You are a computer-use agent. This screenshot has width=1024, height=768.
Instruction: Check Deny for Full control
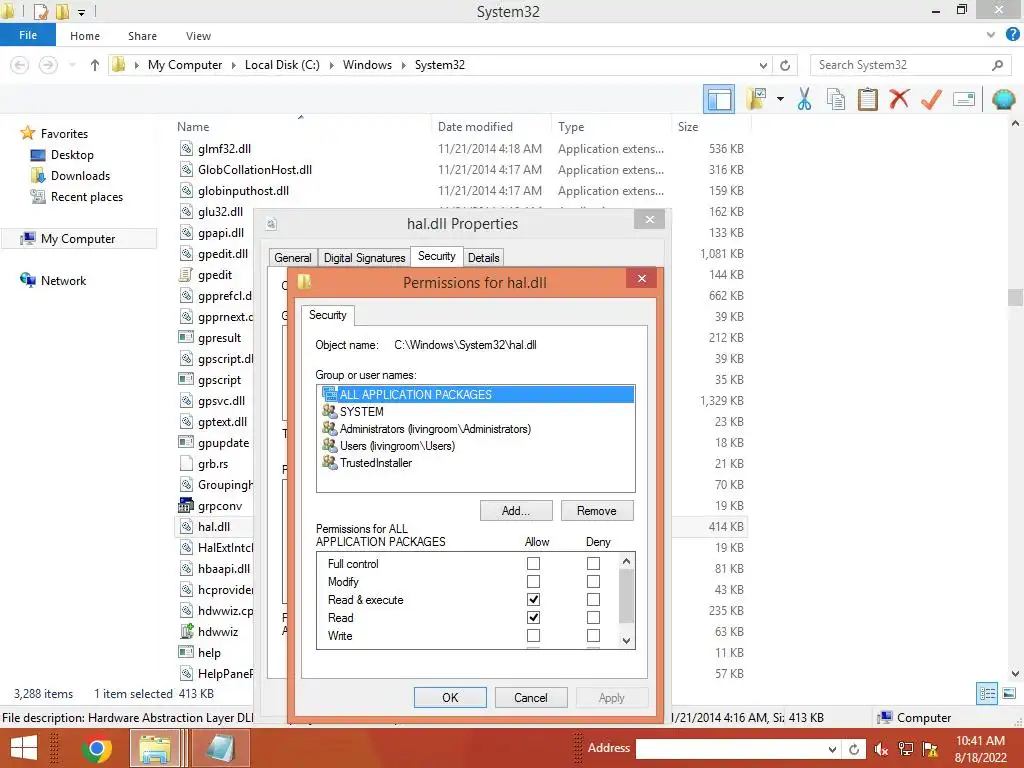tap(593, 563)
